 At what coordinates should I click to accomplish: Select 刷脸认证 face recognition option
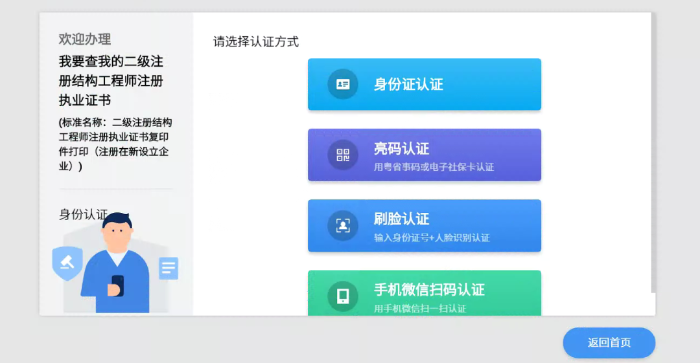click(x=424, y=225)
